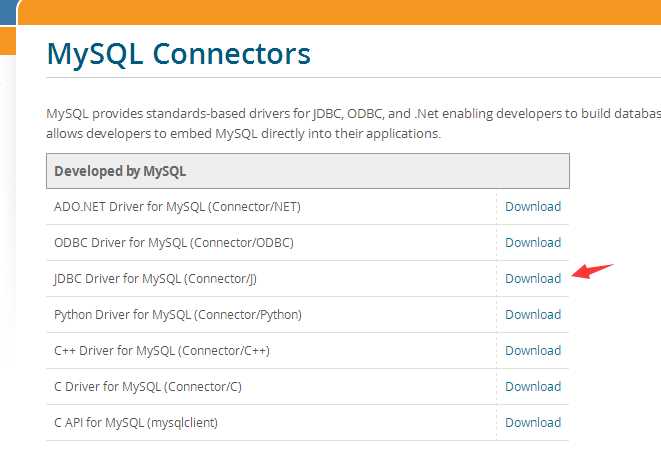Download the Python Driver (Connector/Python)

click(x=533, y=315)
